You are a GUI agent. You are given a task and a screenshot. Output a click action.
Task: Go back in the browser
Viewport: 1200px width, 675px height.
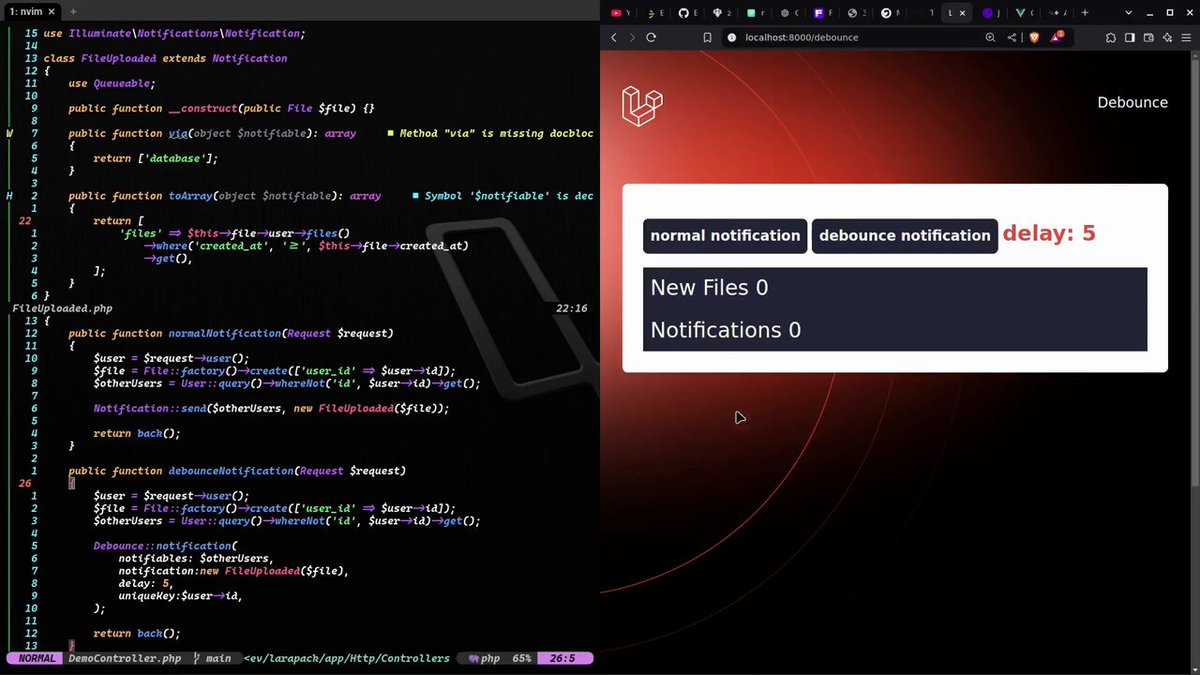click(614, 37)
